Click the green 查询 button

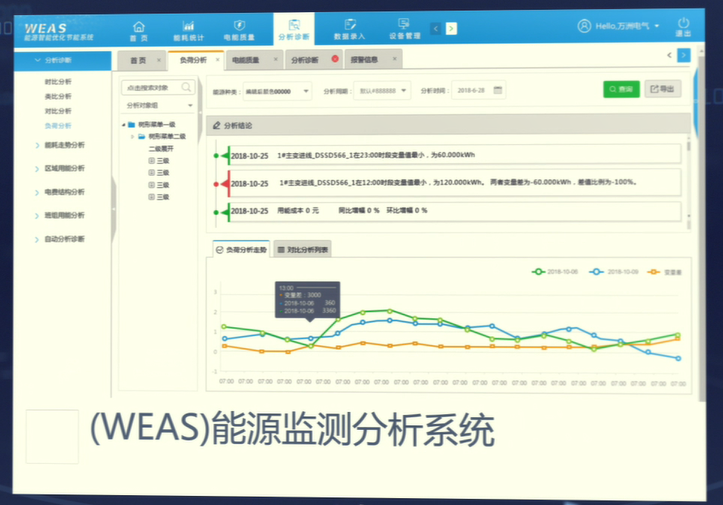click(x=621, y=89)
